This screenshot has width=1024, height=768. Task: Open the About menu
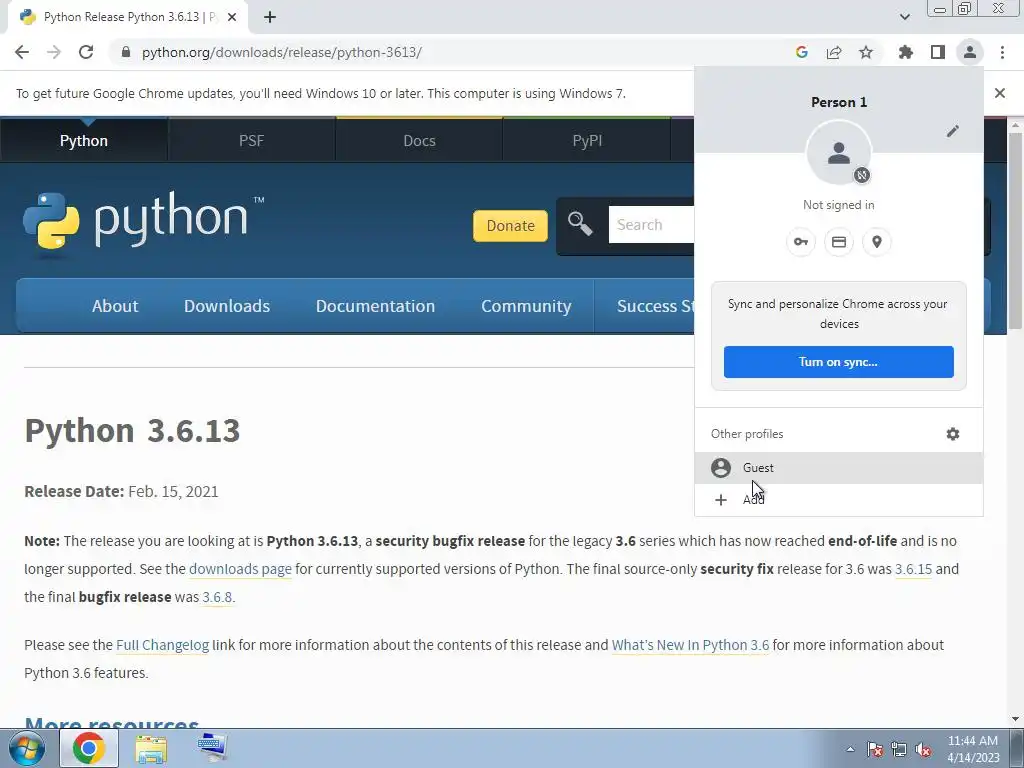point(115,306)
